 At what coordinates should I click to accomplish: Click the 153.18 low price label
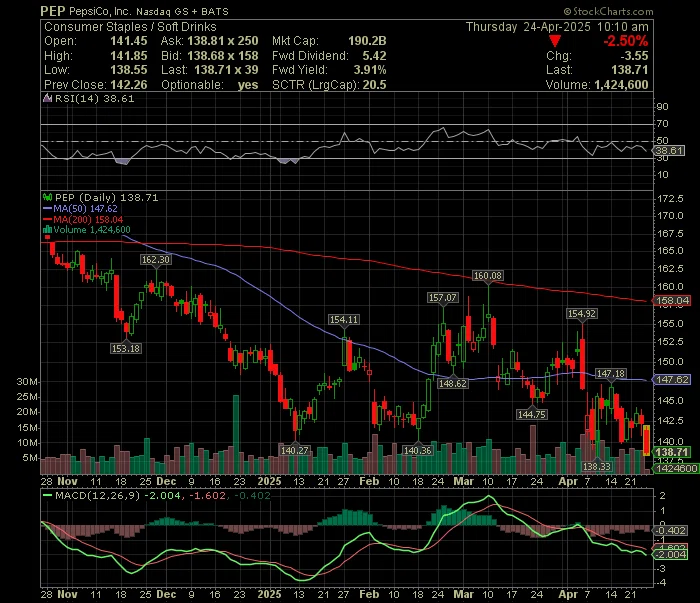126,348
